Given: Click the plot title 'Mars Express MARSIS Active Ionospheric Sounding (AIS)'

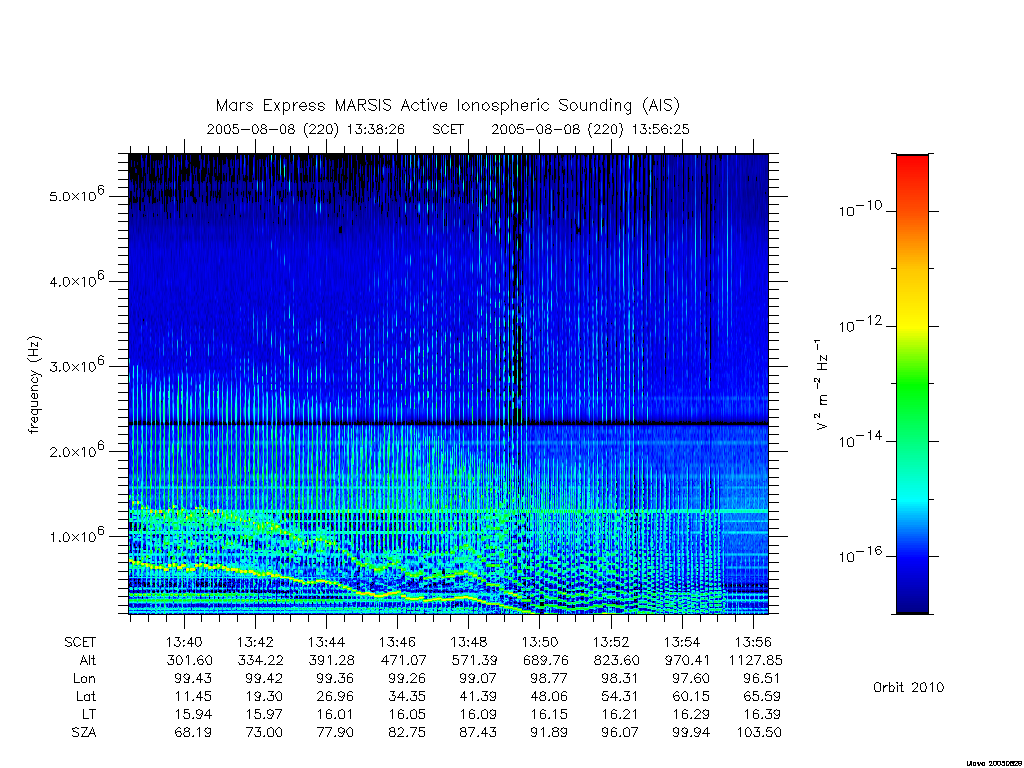Looking at the screenshot, I should tap(448, 106).
